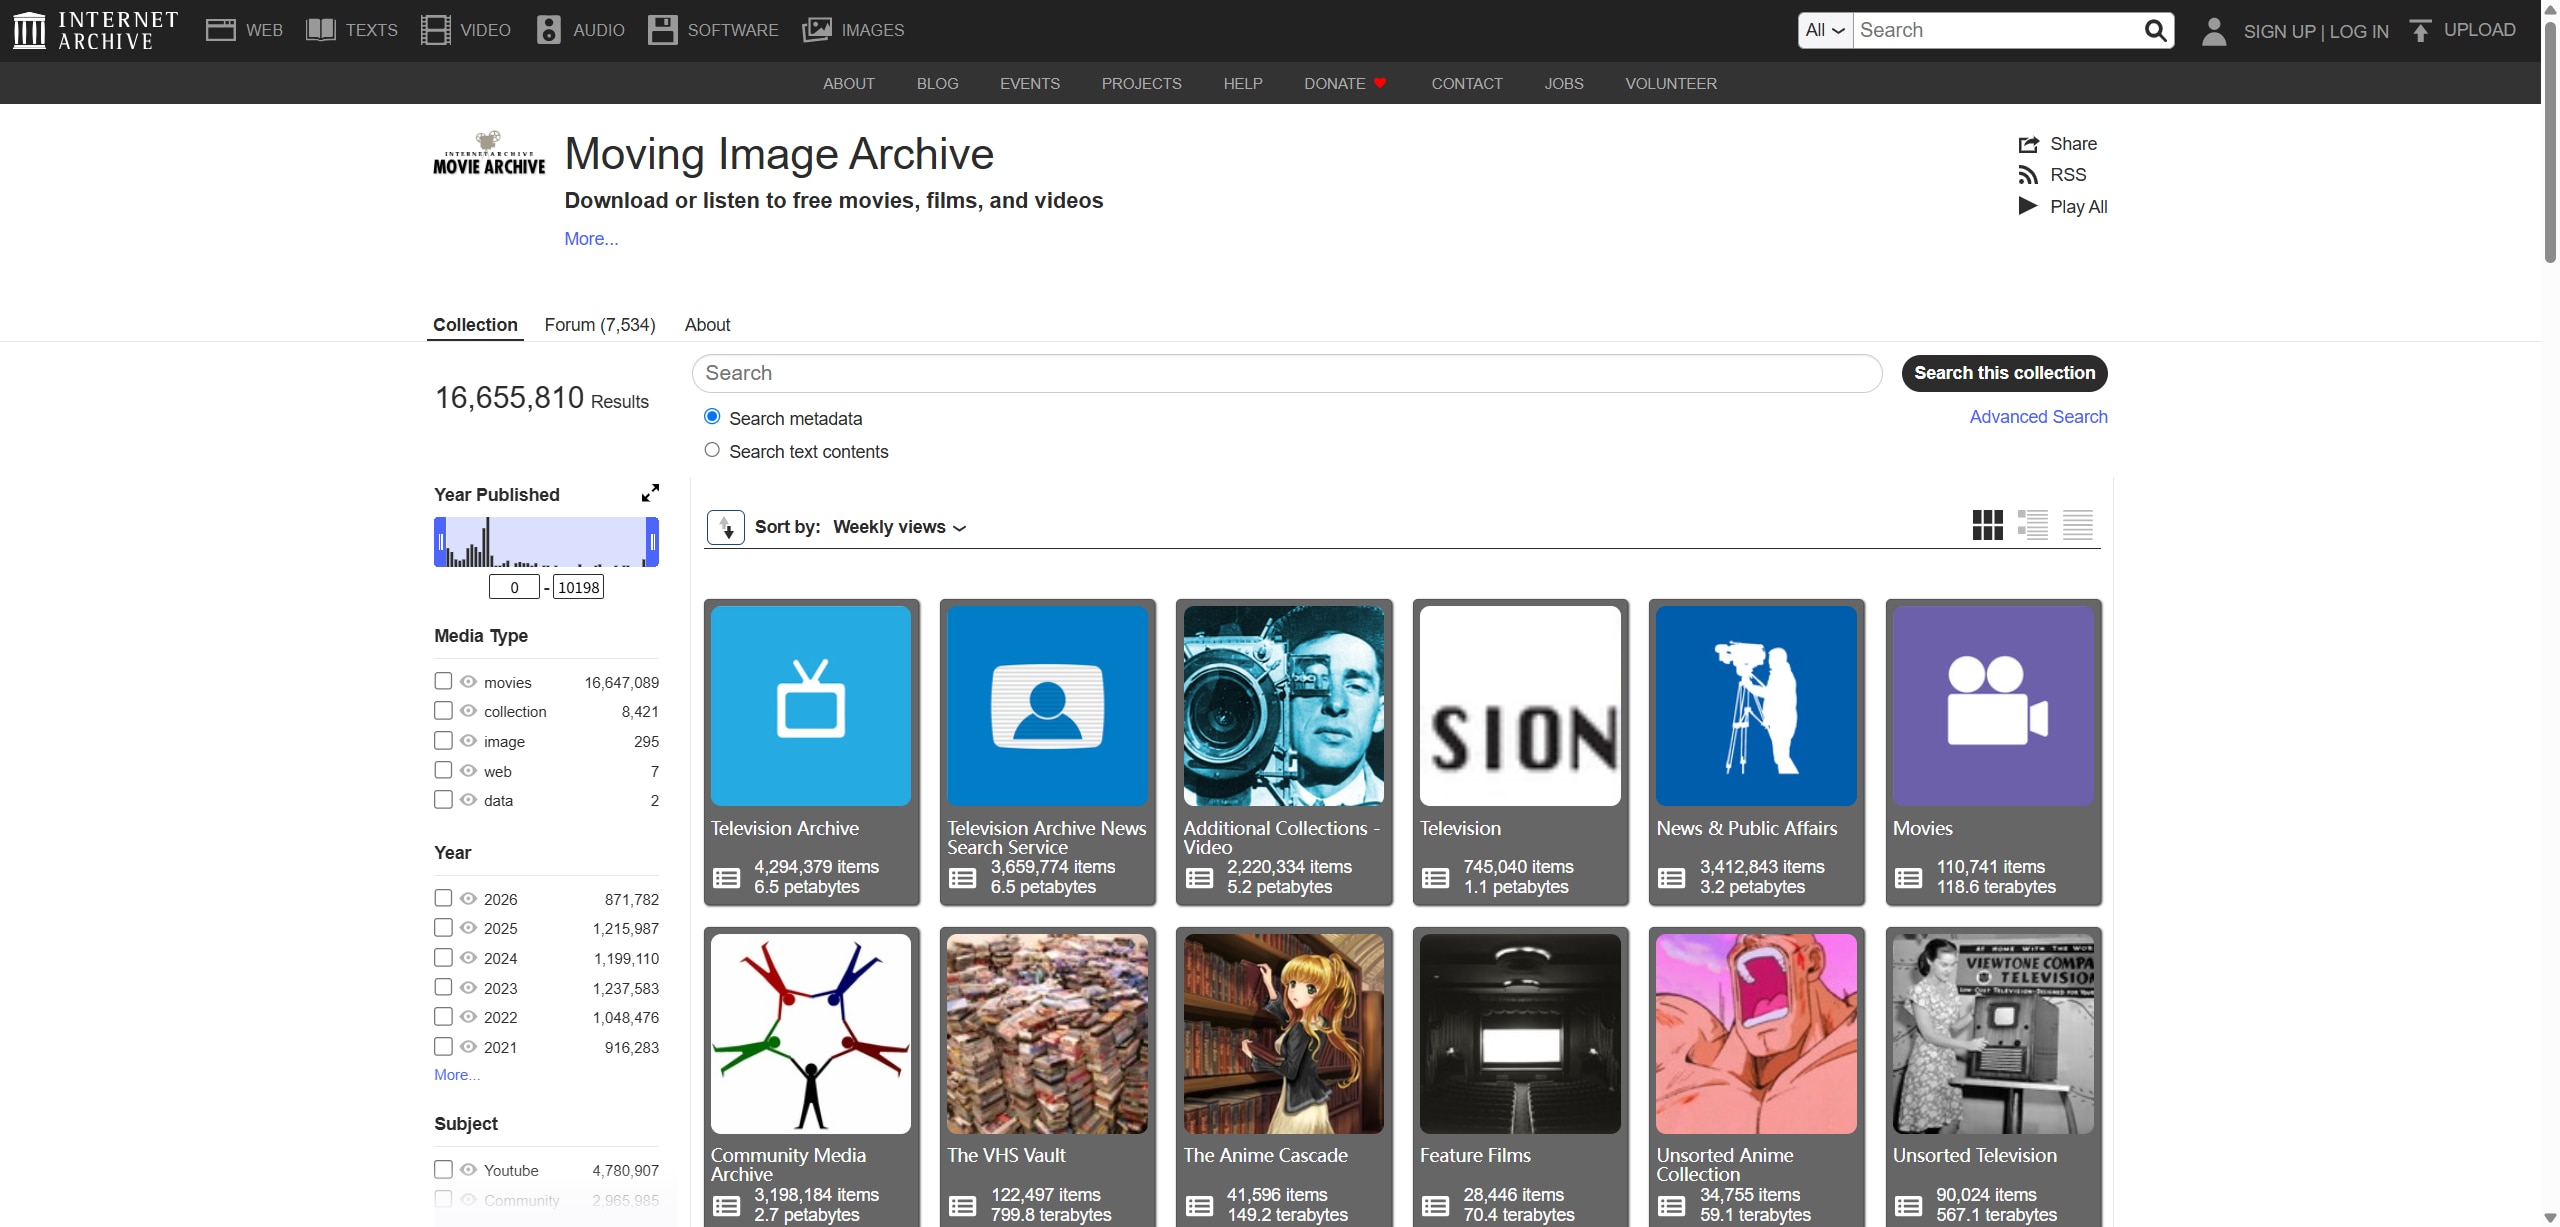
Task: Check the 2024 year checkbox
Action: click(443, 958)
